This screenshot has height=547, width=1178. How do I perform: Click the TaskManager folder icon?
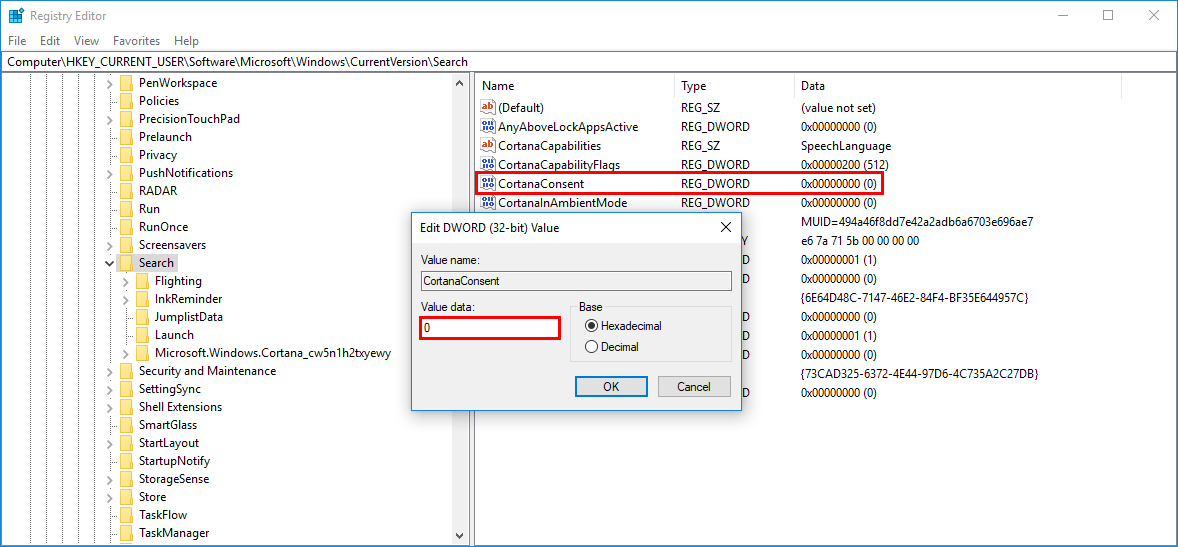click(126, 533)
